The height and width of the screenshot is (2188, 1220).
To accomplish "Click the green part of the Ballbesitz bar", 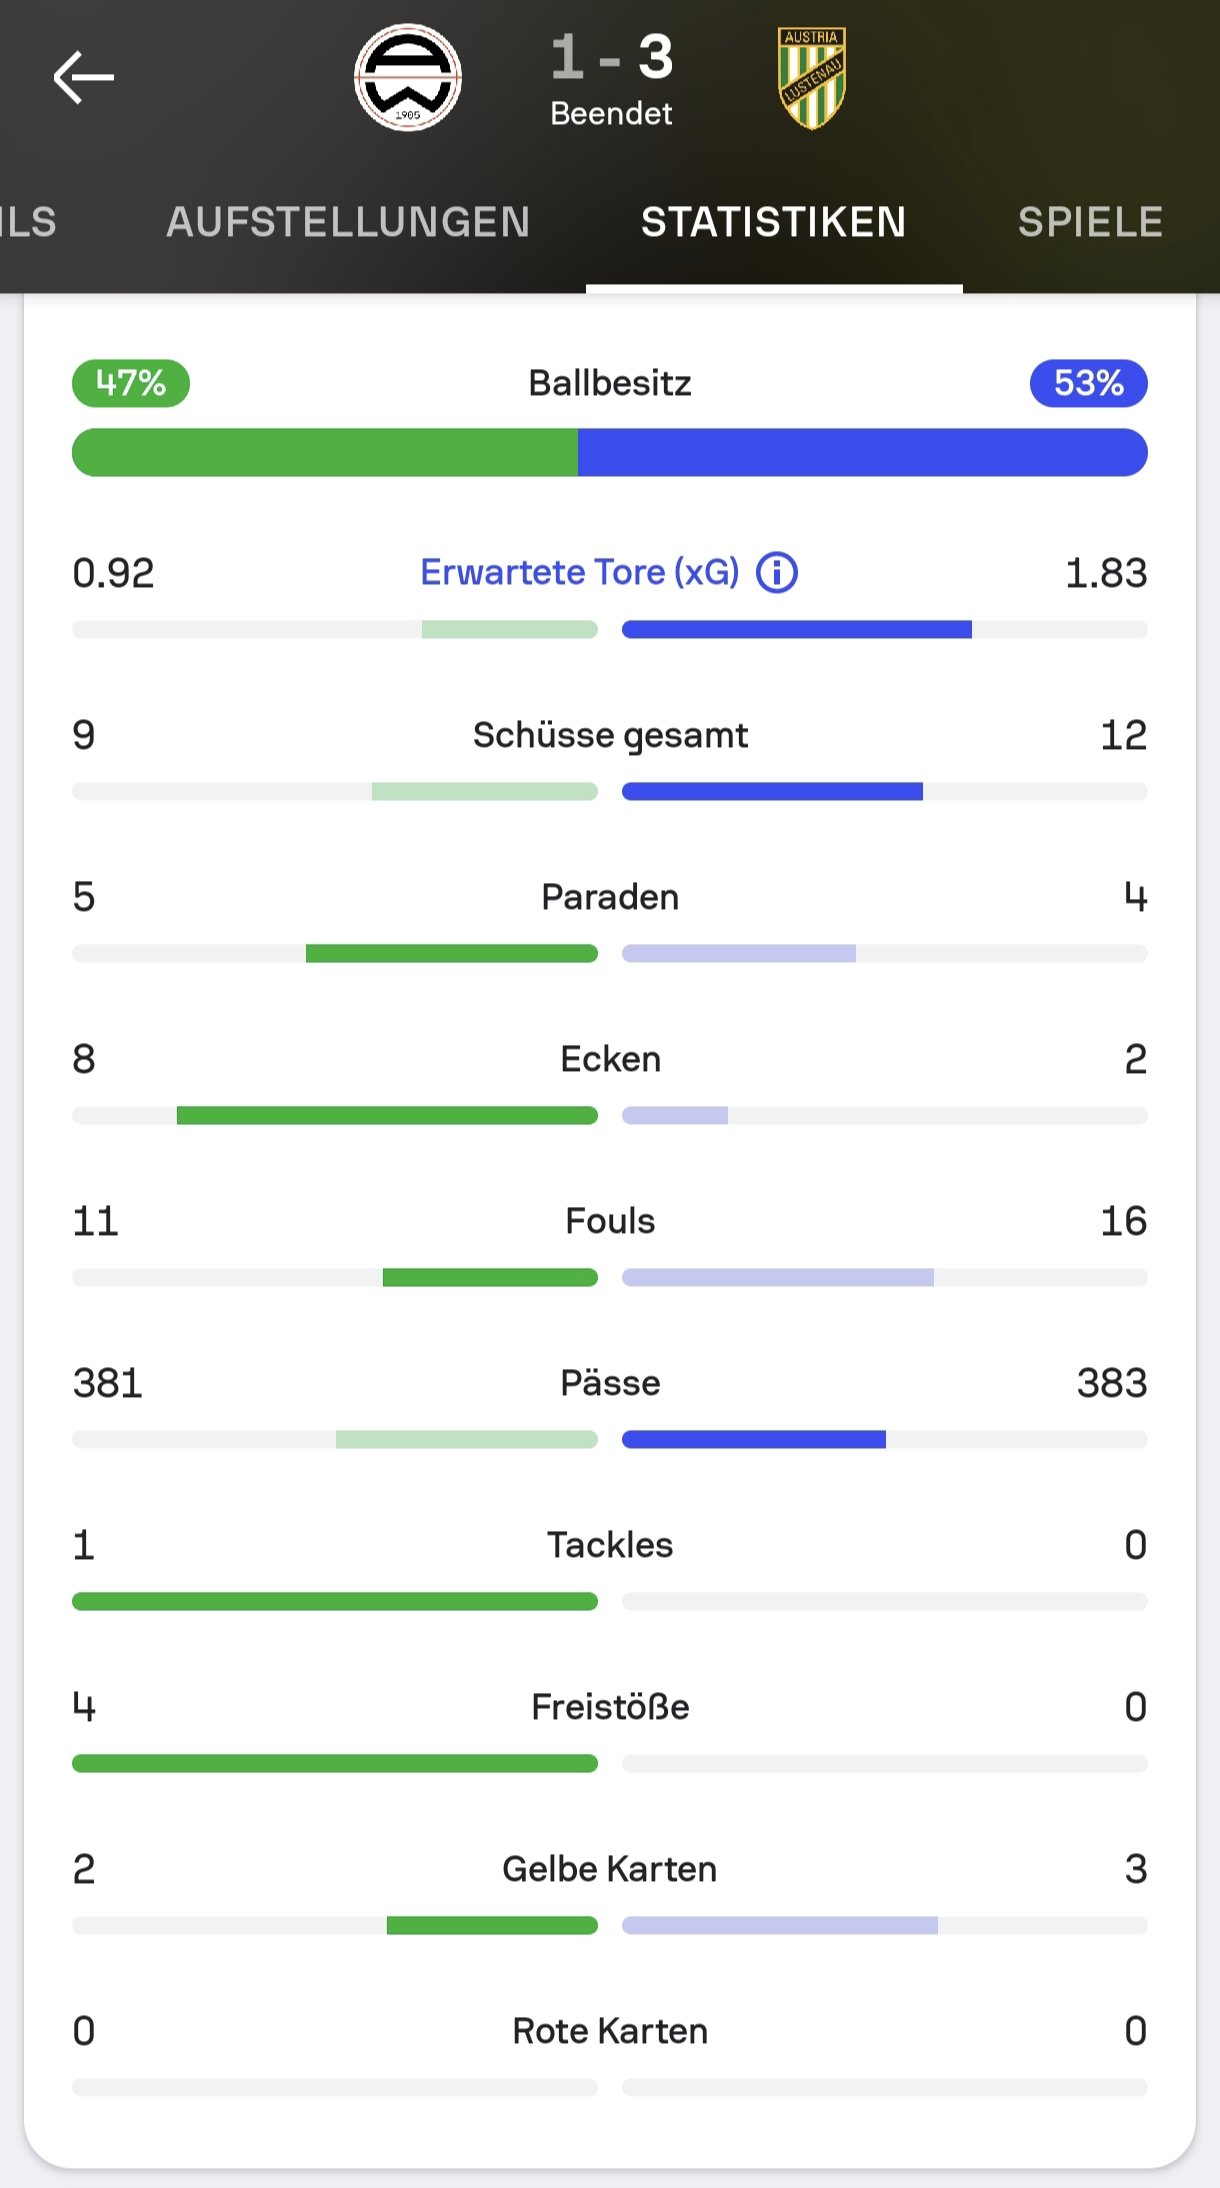I will [x=325, y=452].
